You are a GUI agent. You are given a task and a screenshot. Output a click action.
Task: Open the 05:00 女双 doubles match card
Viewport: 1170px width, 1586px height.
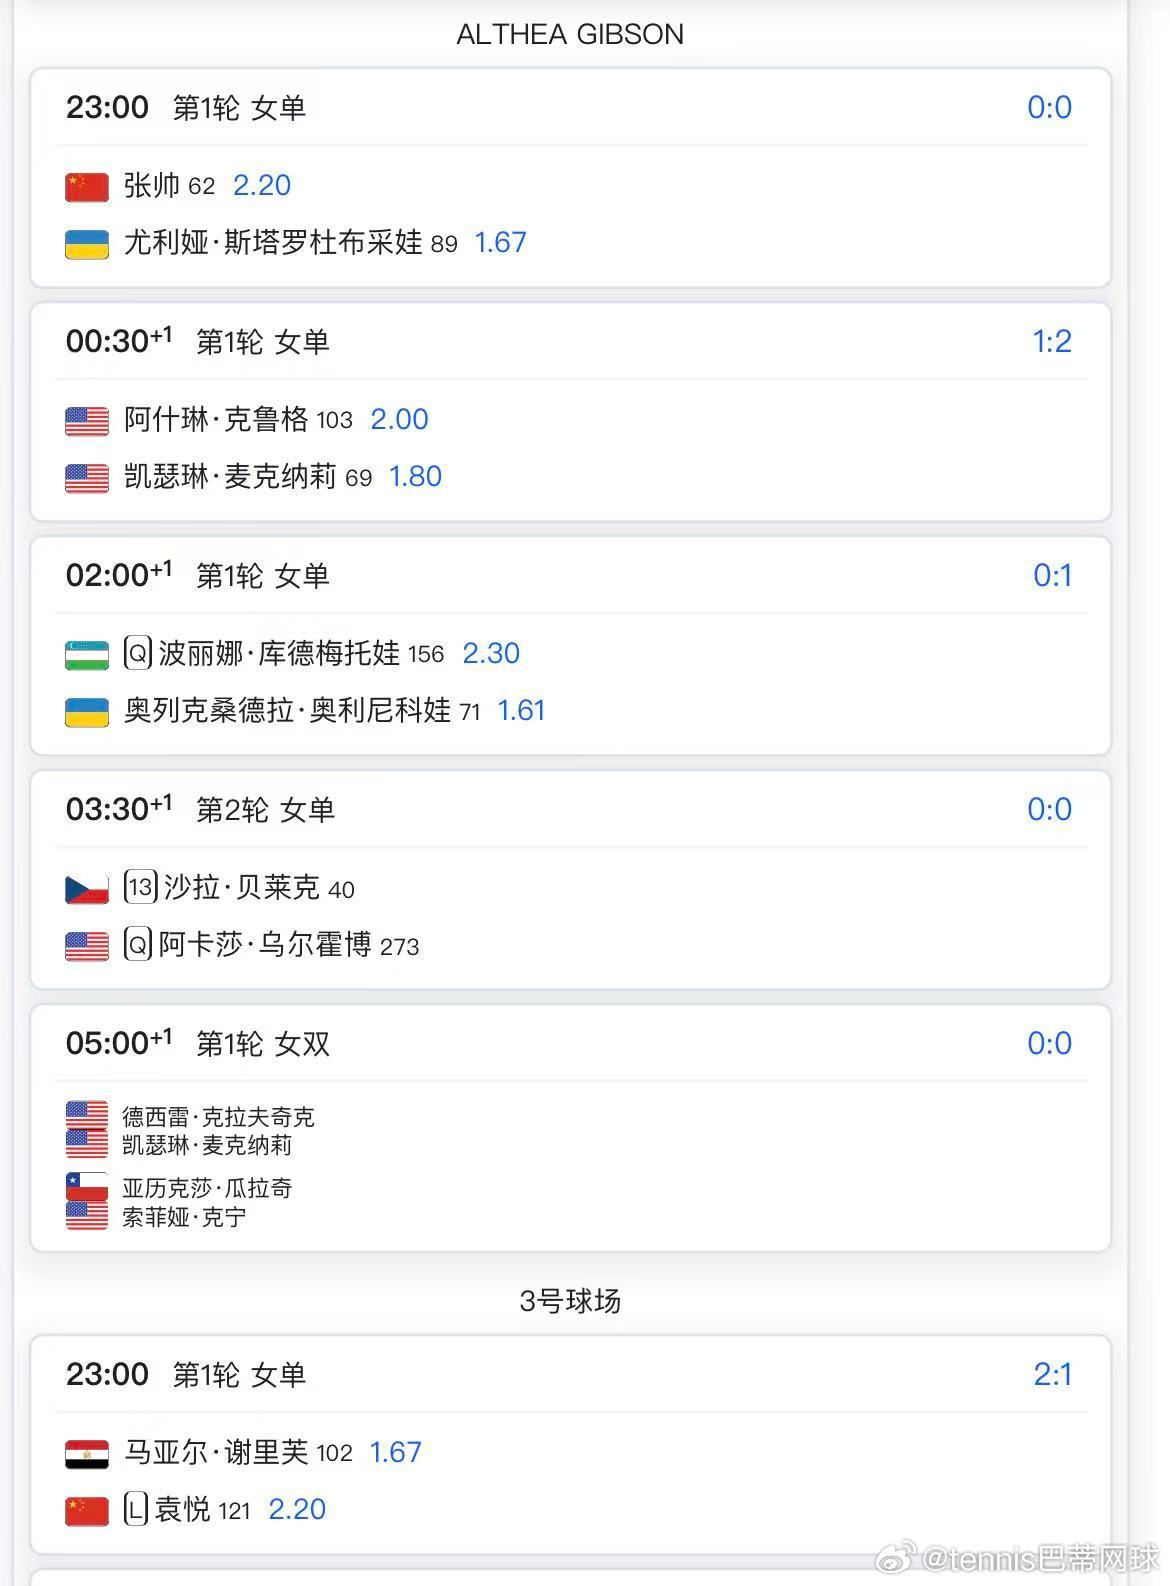coord(571,1128)
